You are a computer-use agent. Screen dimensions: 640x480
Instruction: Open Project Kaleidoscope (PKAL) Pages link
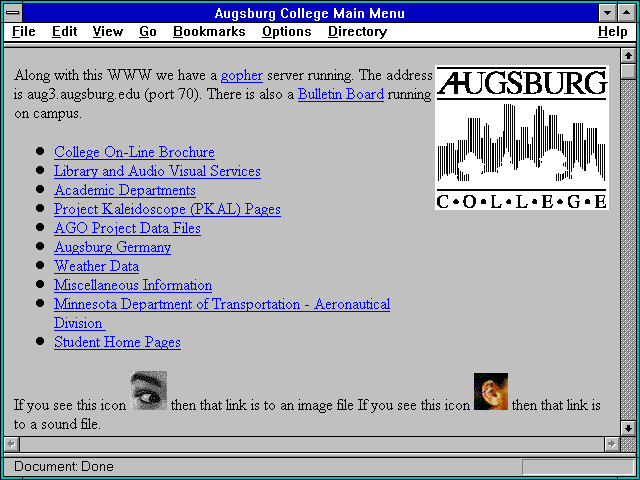coord(167,209)
